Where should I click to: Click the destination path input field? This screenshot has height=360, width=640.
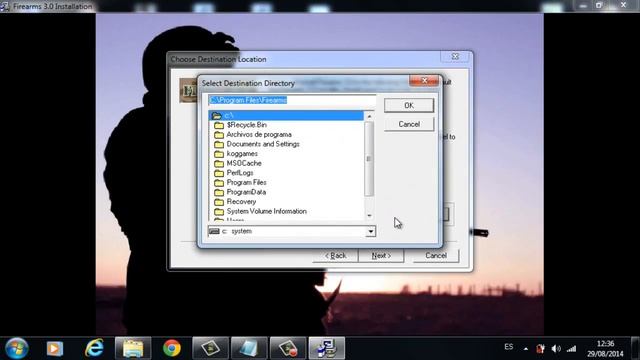tap(291, 100)
